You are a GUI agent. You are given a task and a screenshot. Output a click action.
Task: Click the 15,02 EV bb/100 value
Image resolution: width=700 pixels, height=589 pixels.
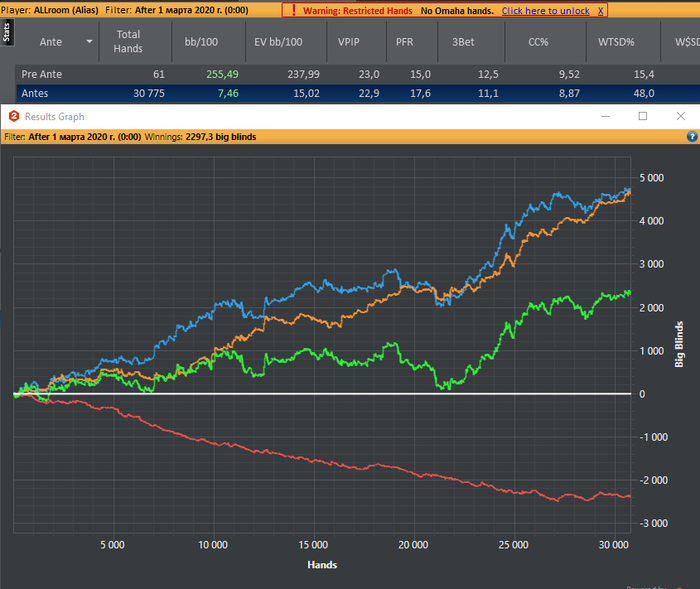(x=306, y=93)
